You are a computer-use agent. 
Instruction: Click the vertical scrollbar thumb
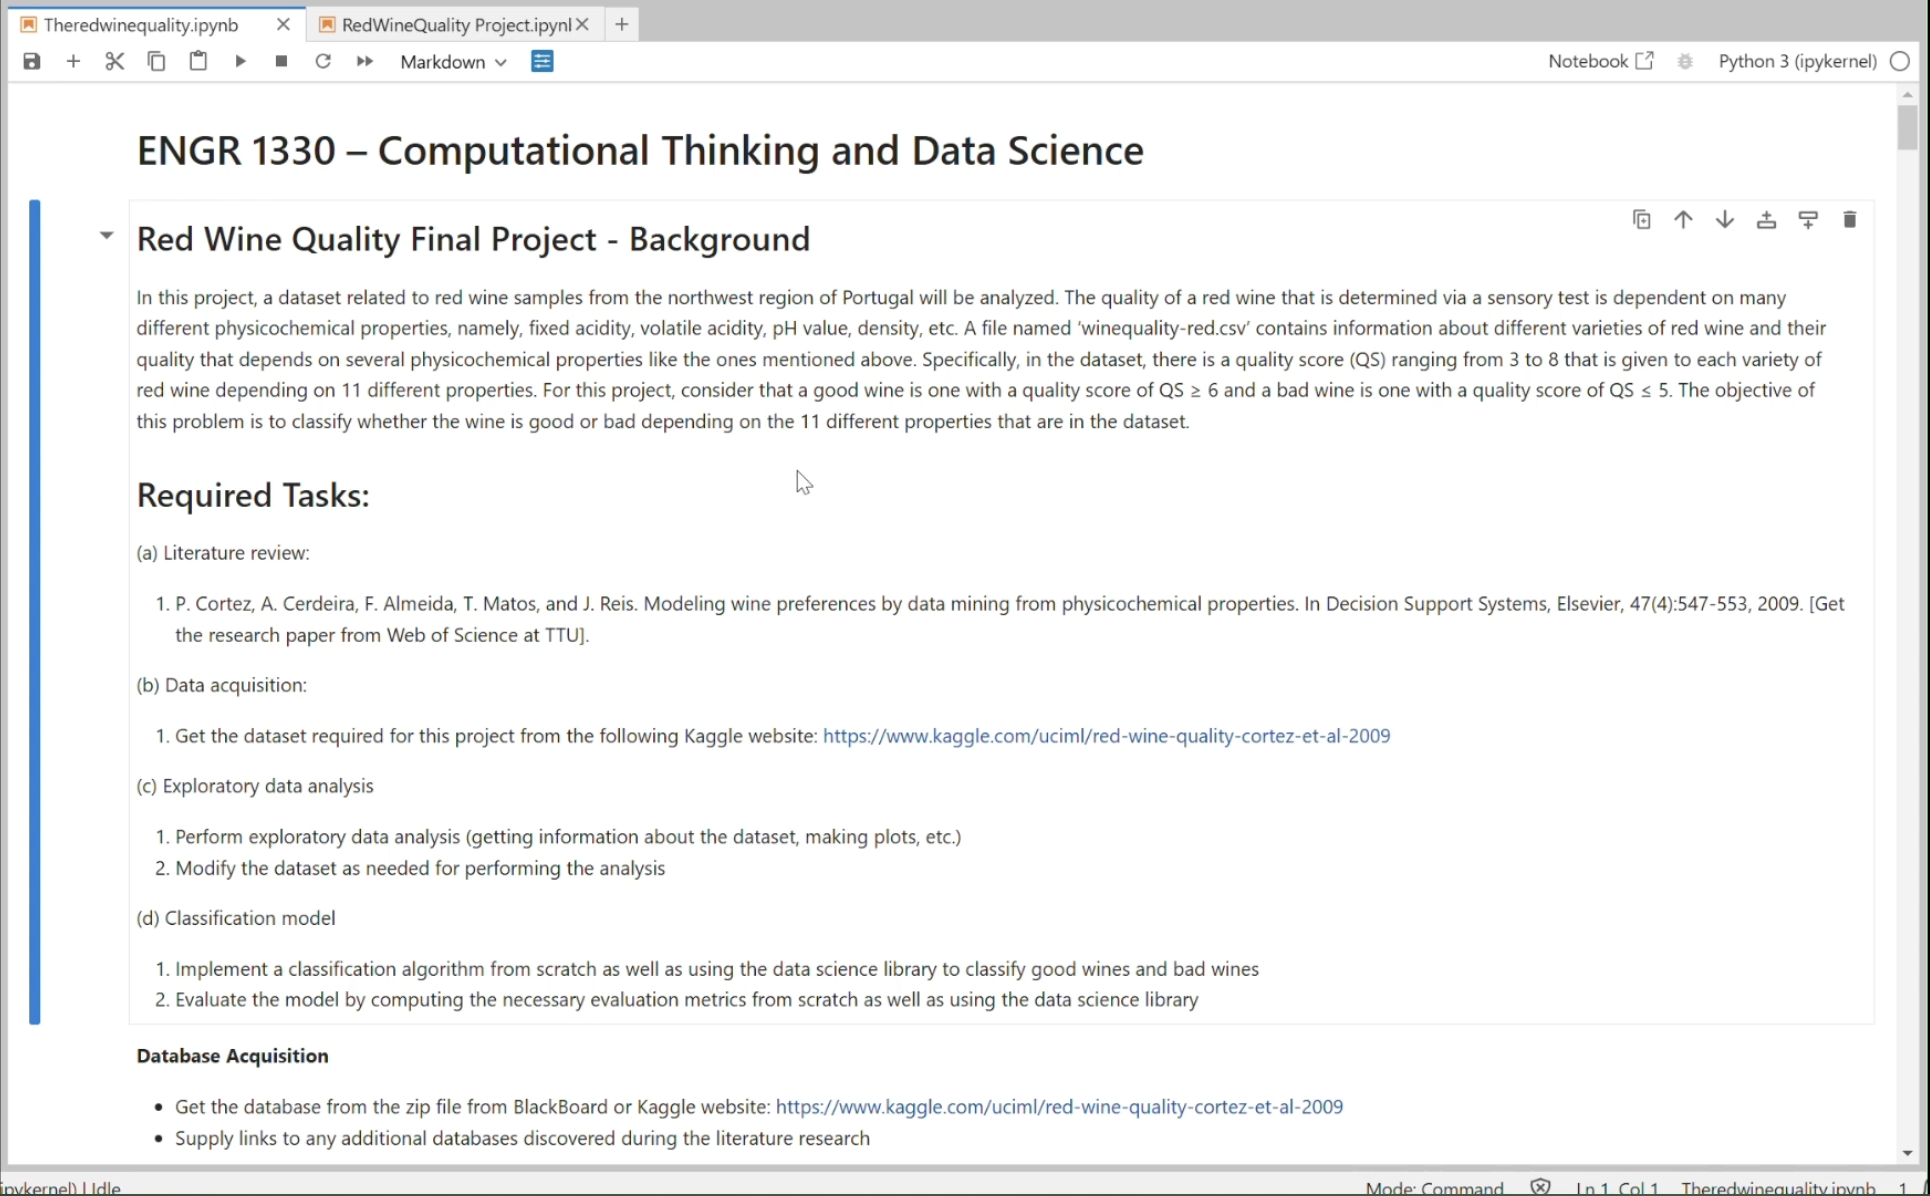1907,128
